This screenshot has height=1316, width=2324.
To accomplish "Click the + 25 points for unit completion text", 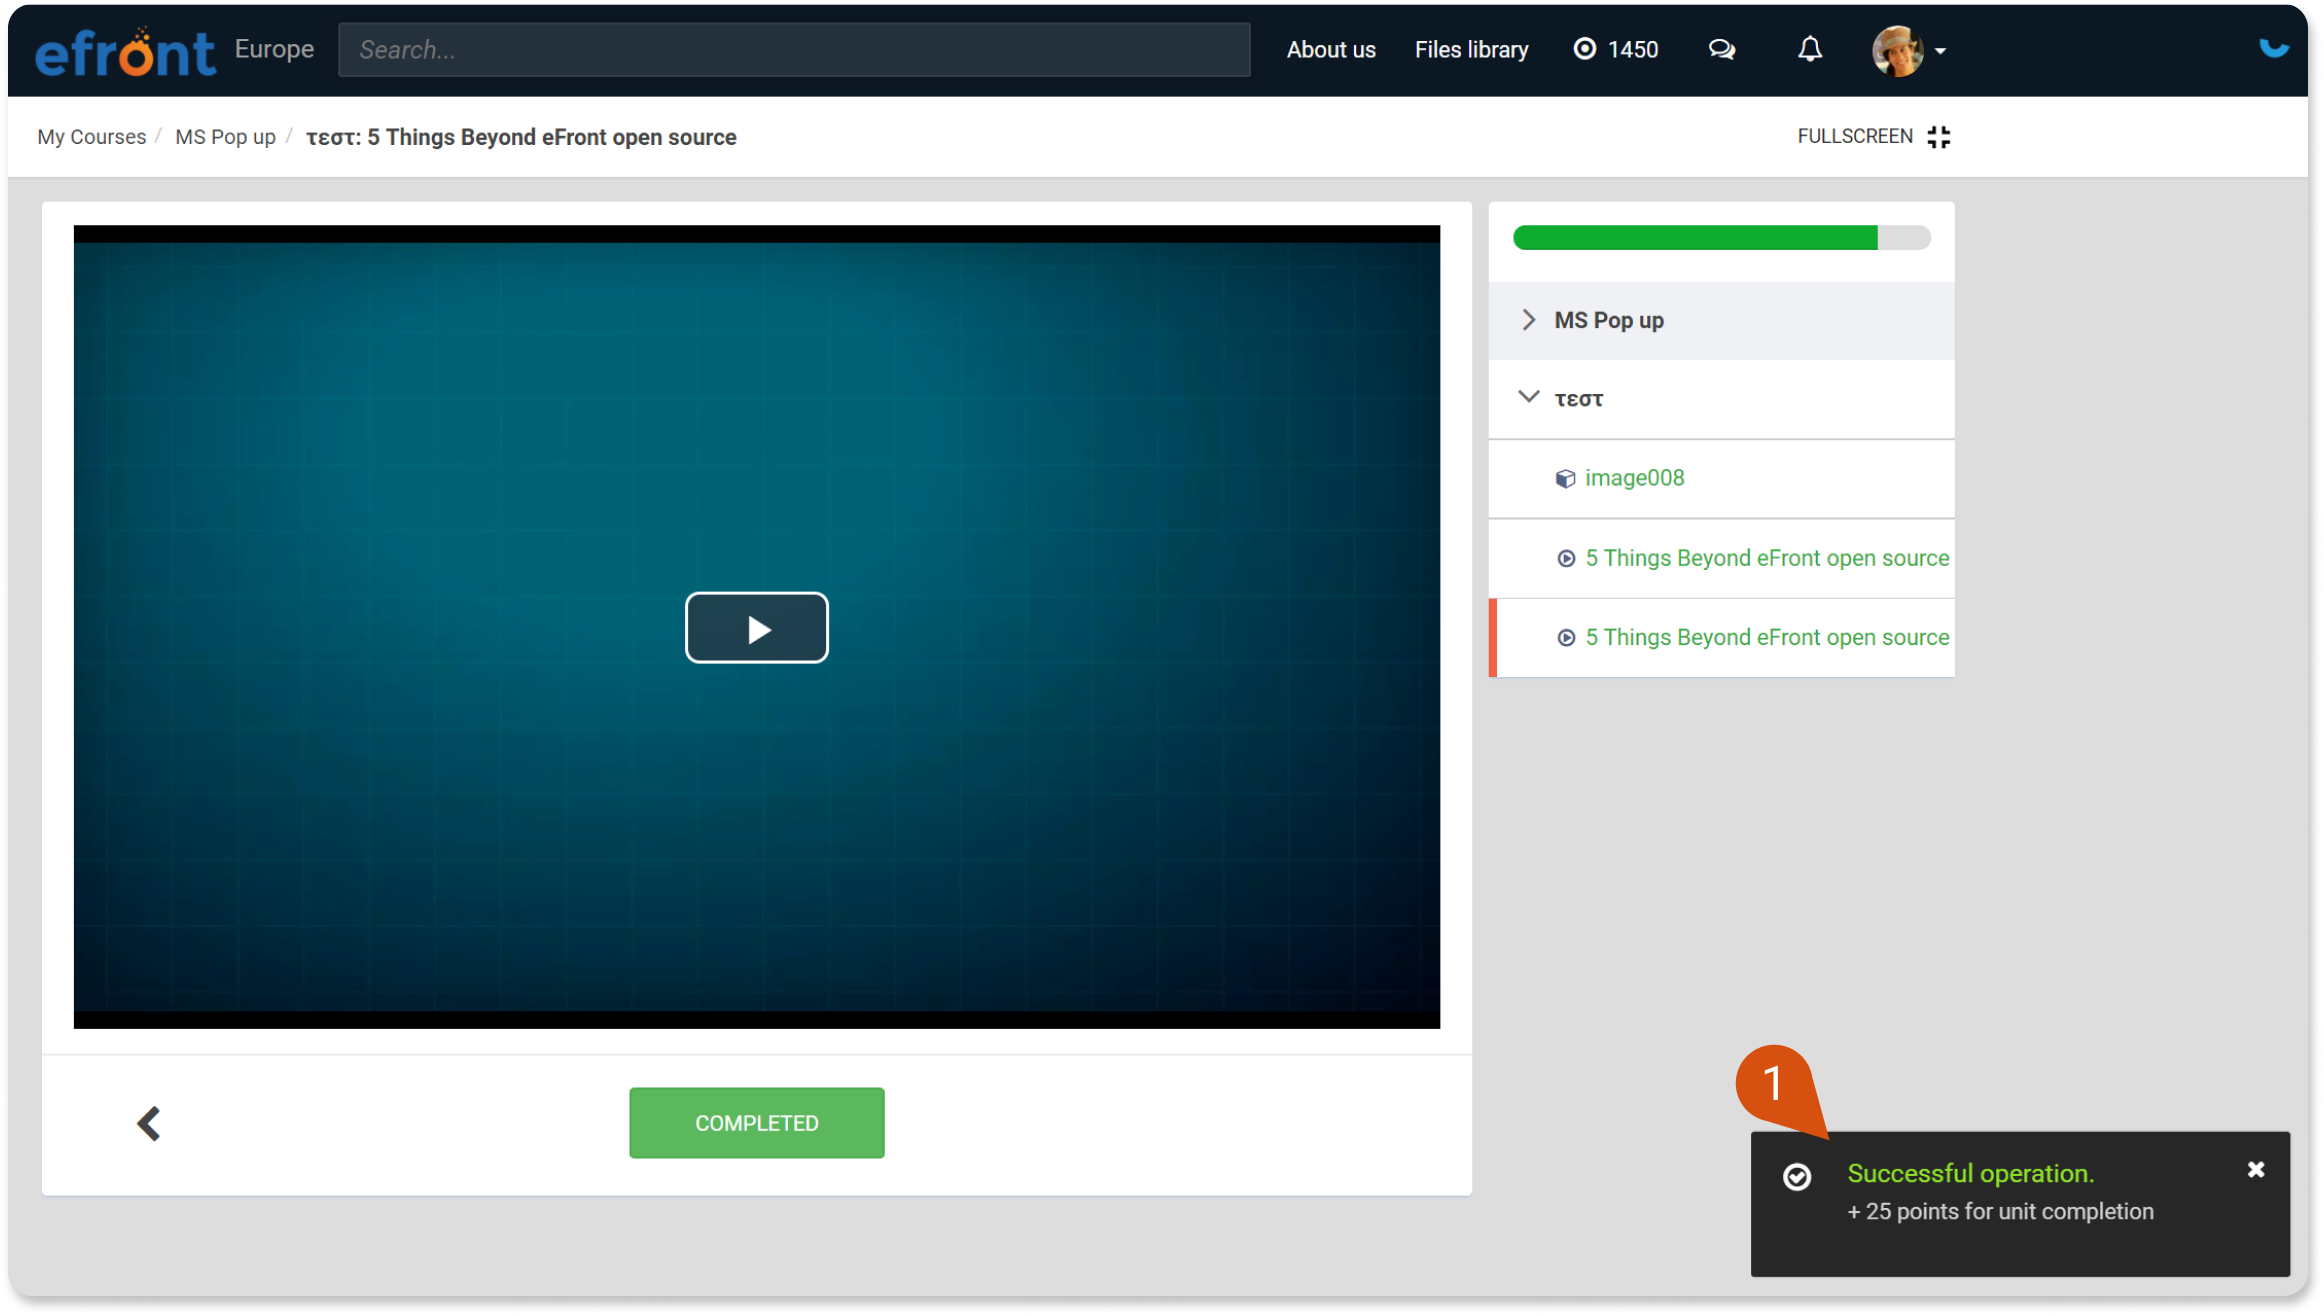I will (2000, 1211).
